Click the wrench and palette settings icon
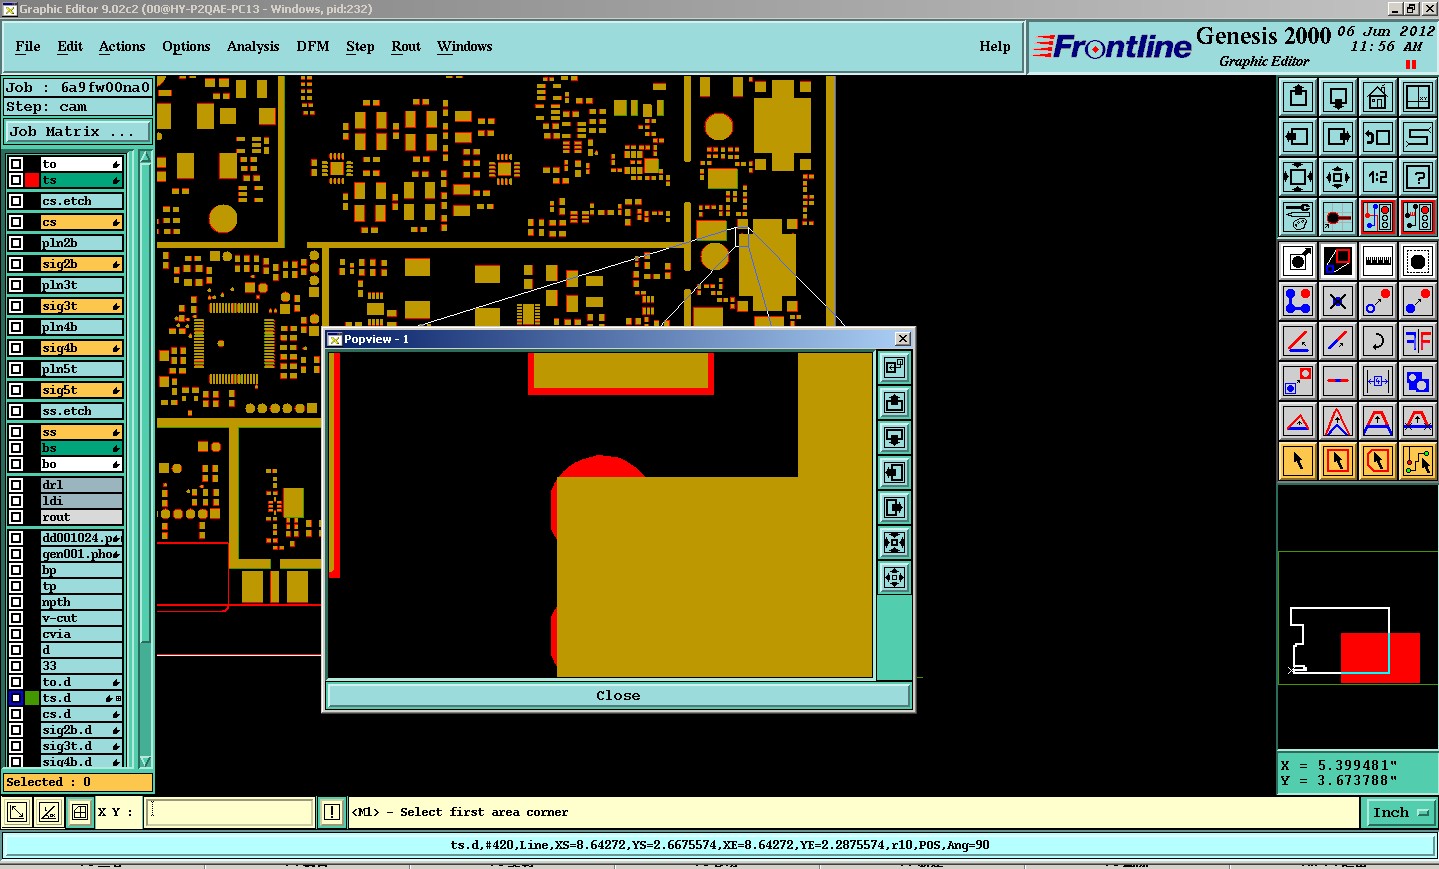Image resolution: width=1439 pixels, height=869 pixels. click(x=1297, y=217)
